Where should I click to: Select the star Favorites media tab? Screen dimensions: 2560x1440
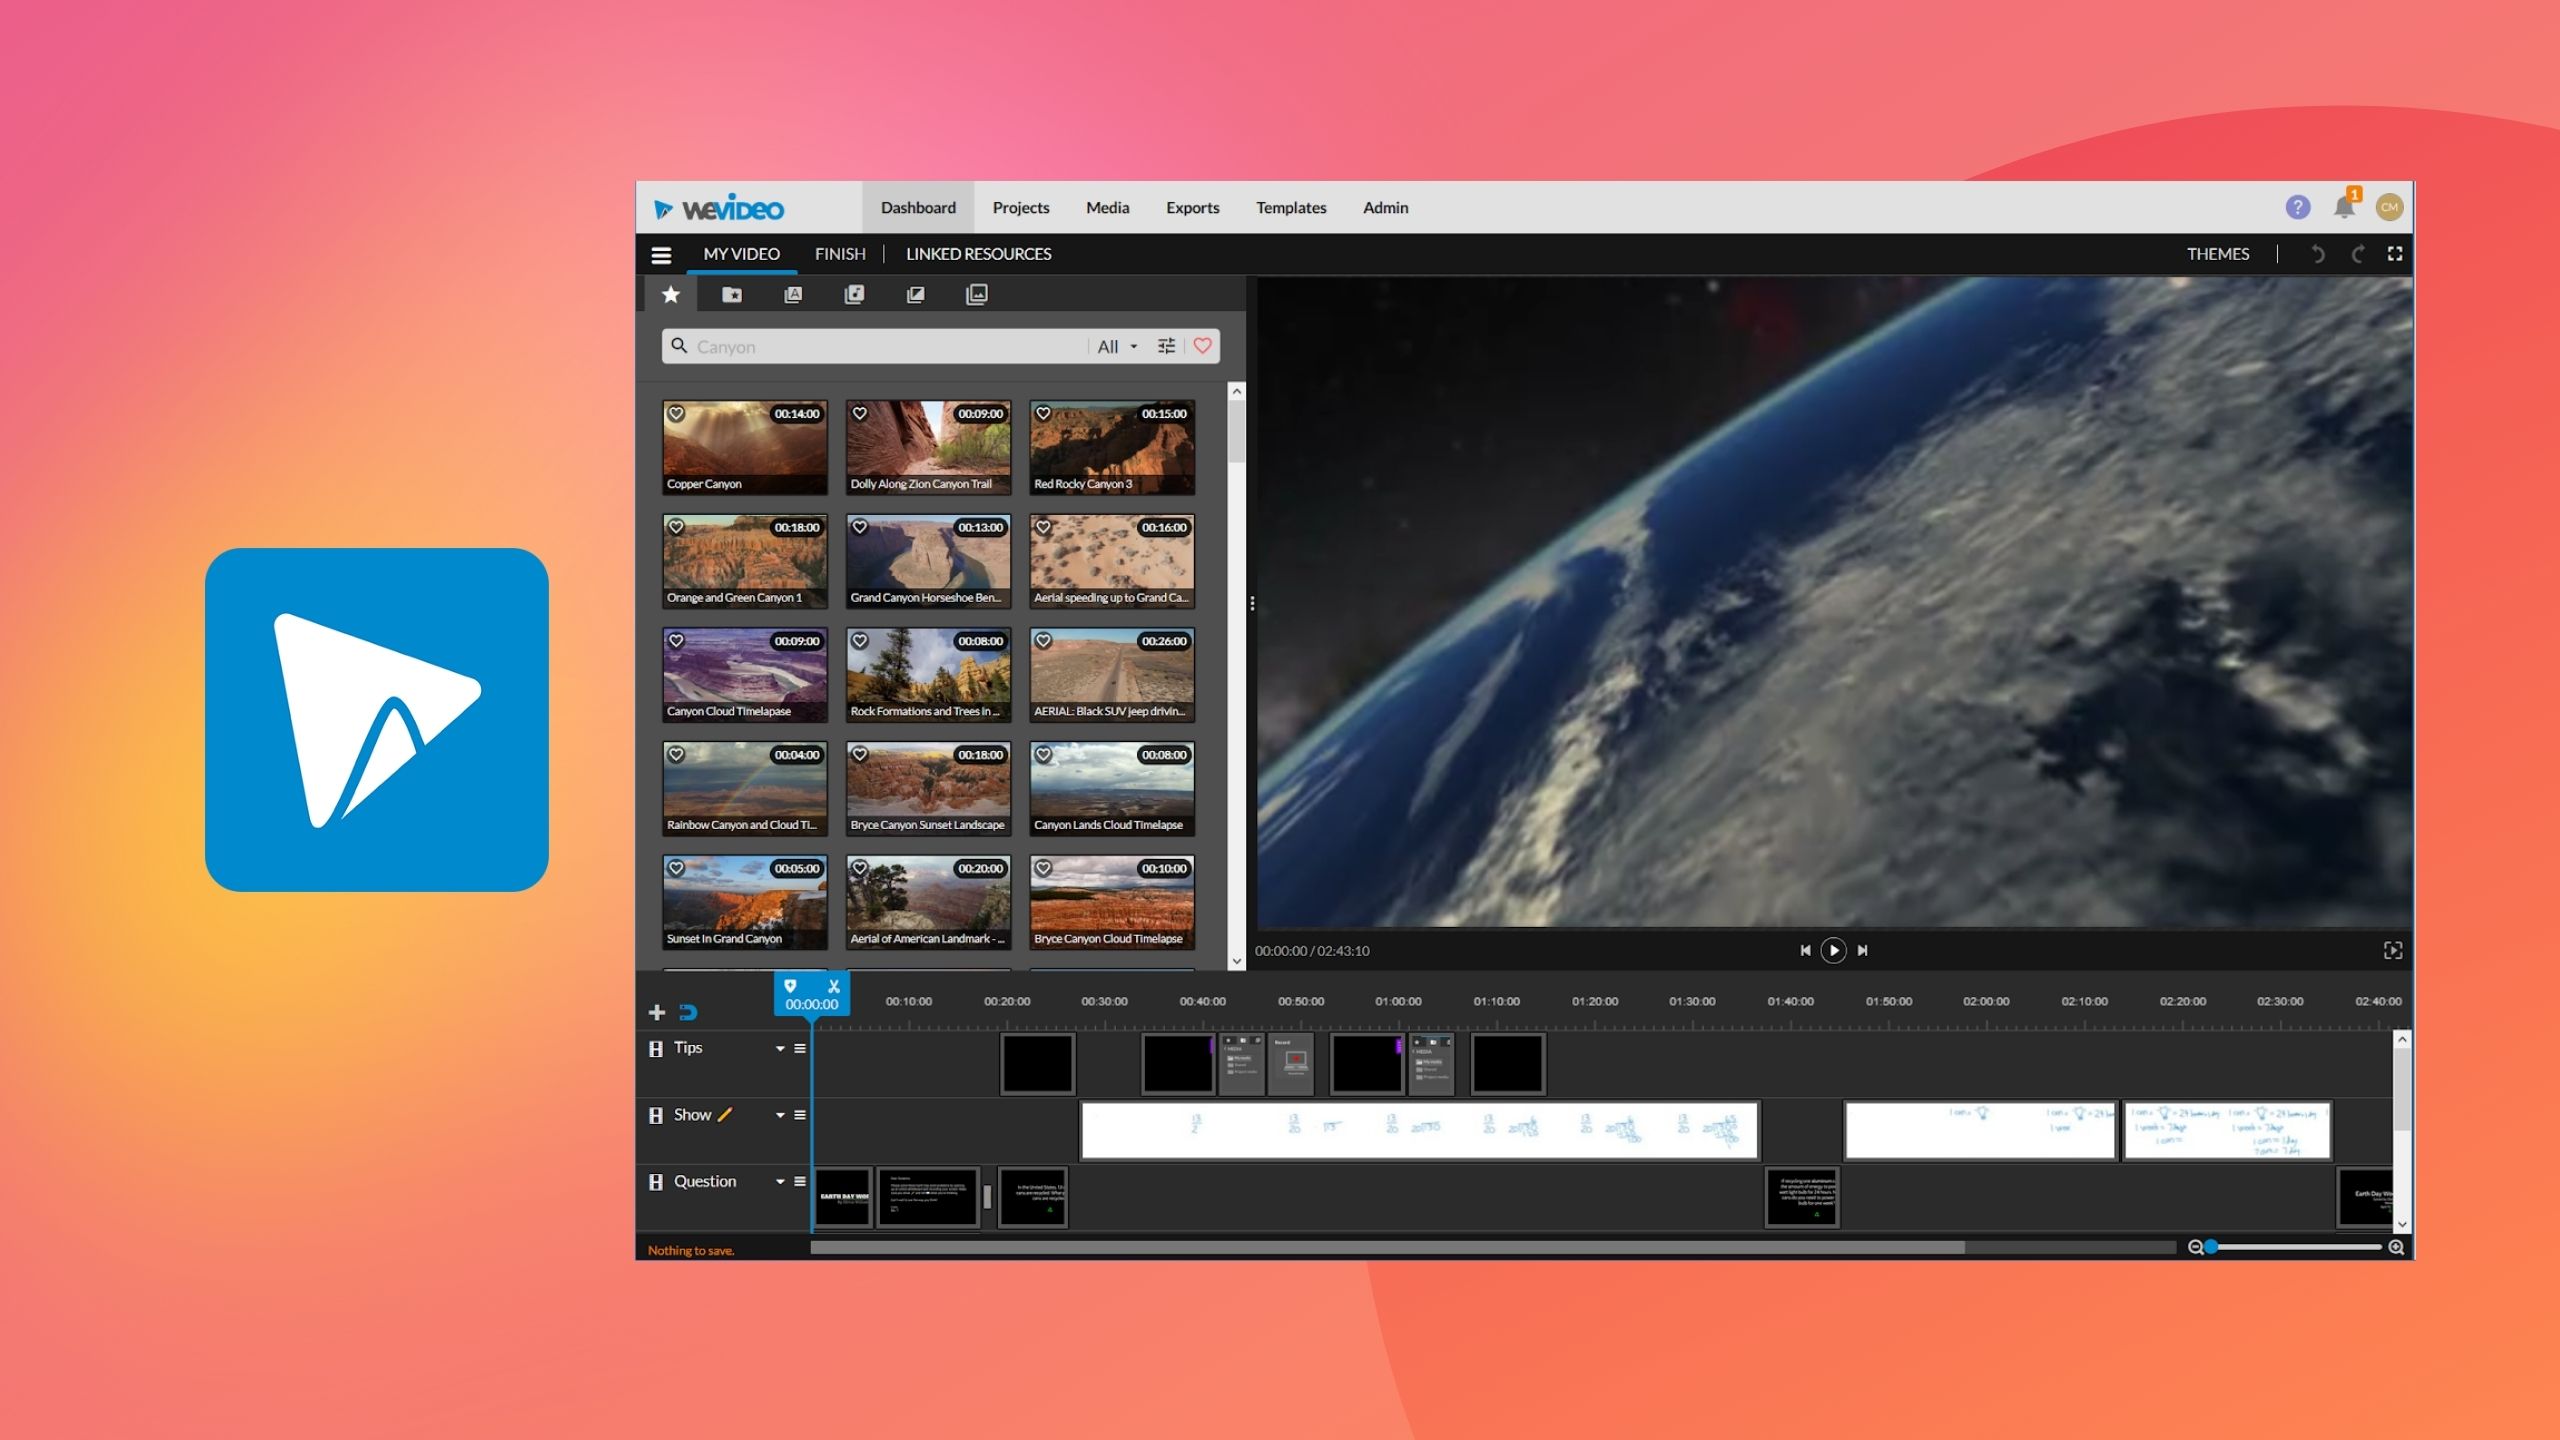[671, 294]
